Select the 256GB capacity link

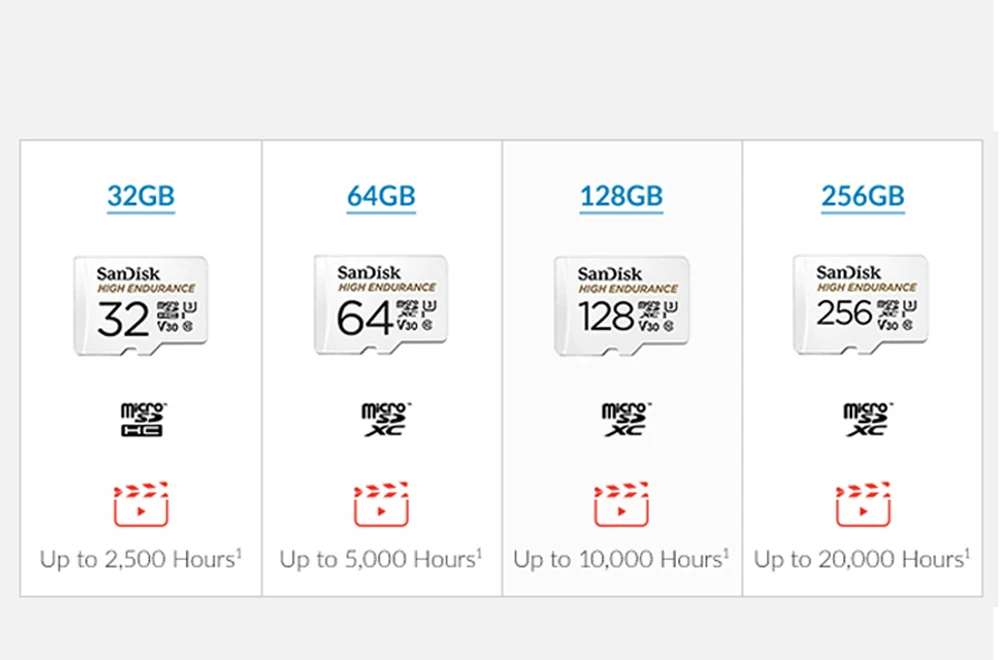click(863, 195)
